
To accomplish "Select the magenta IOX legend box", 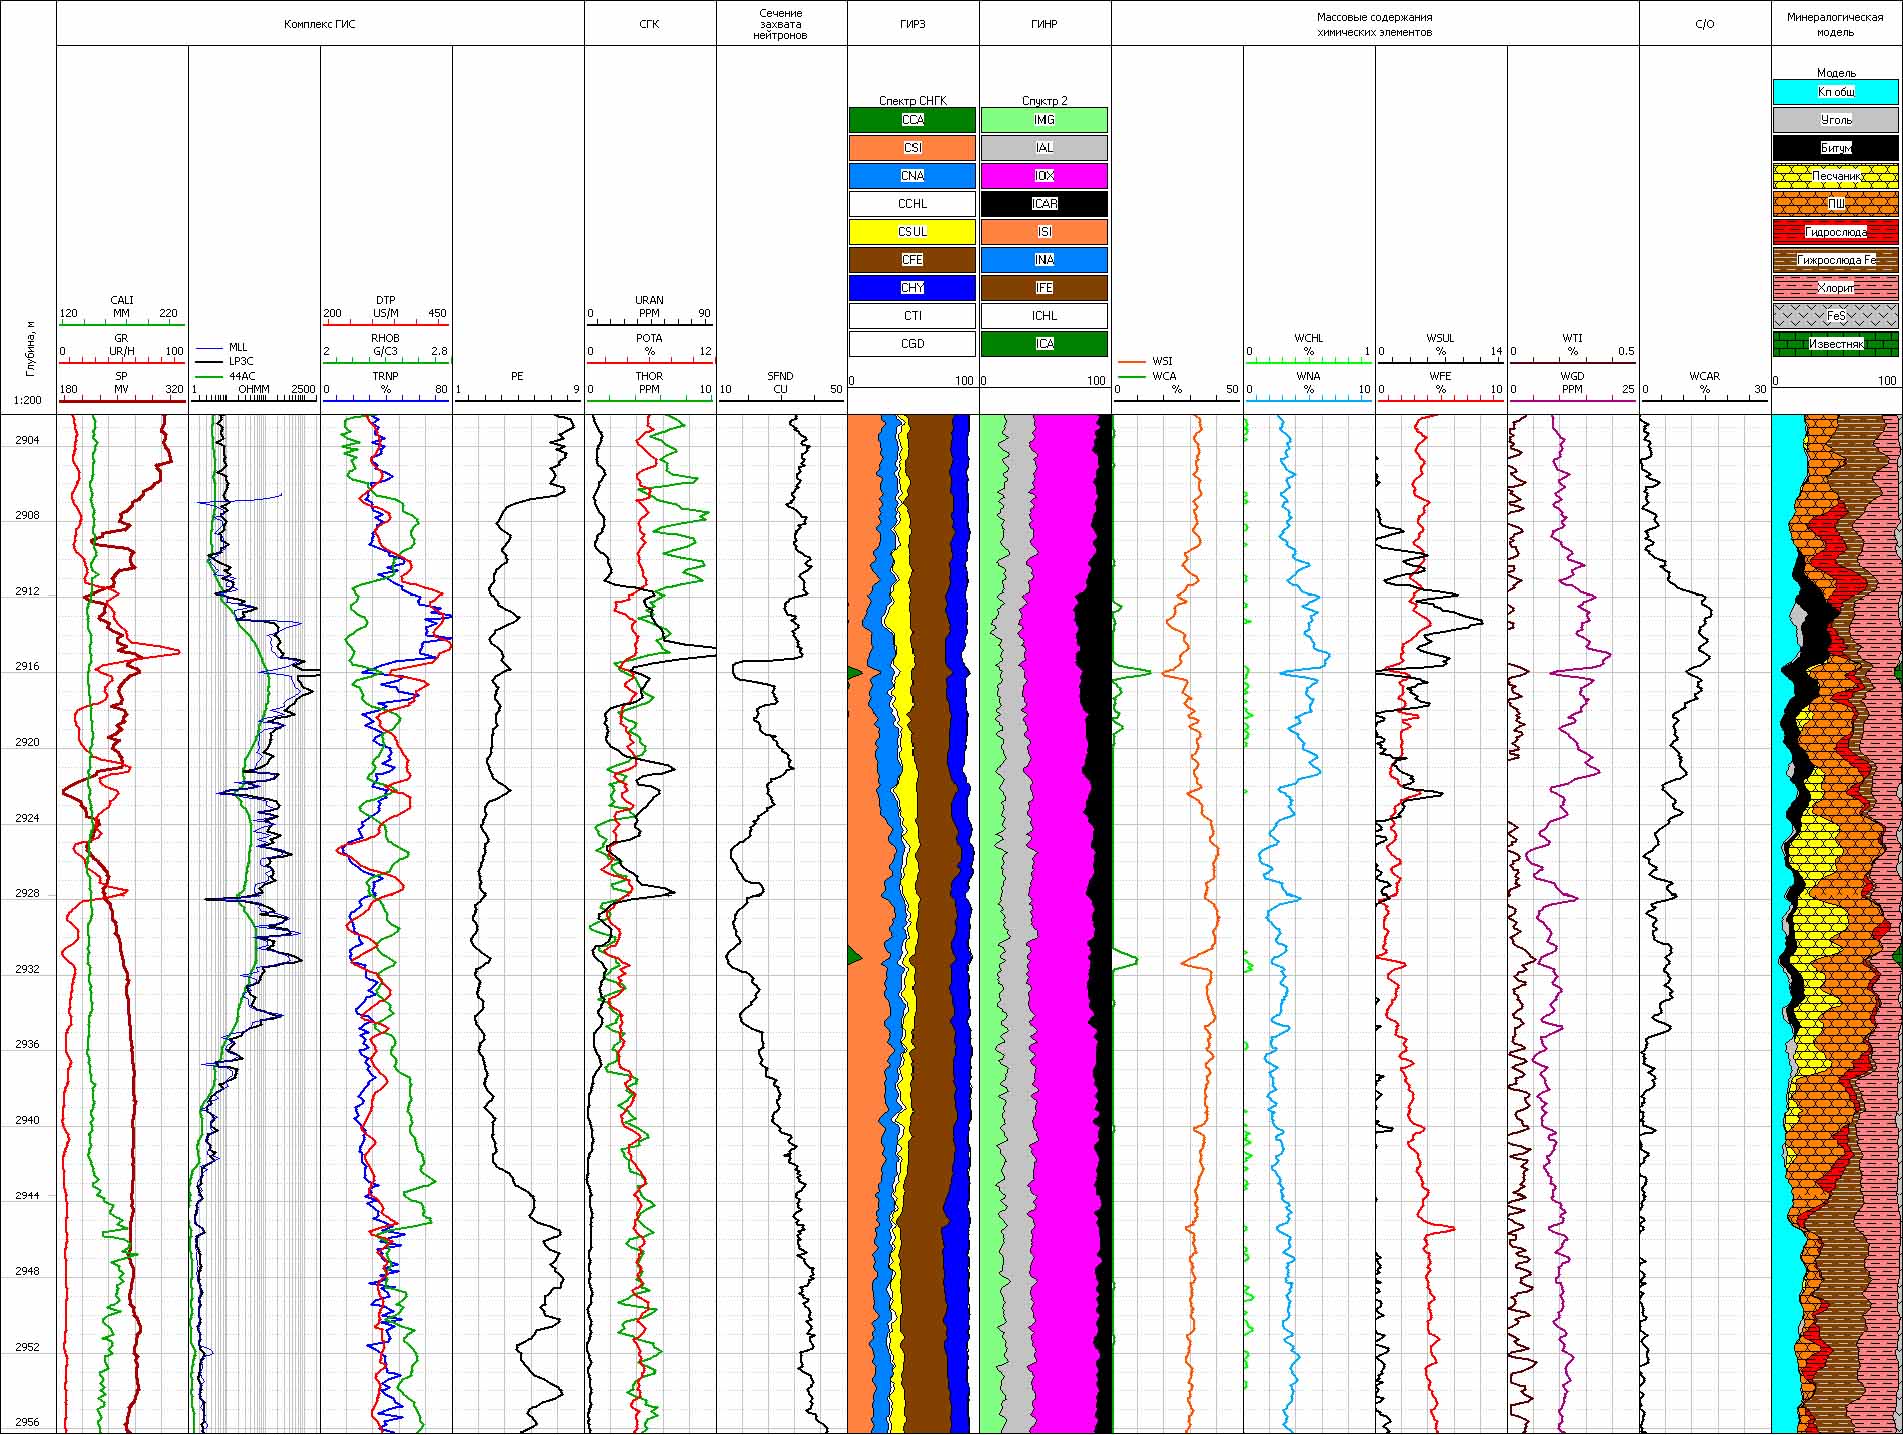I will tap(1044, 176).
